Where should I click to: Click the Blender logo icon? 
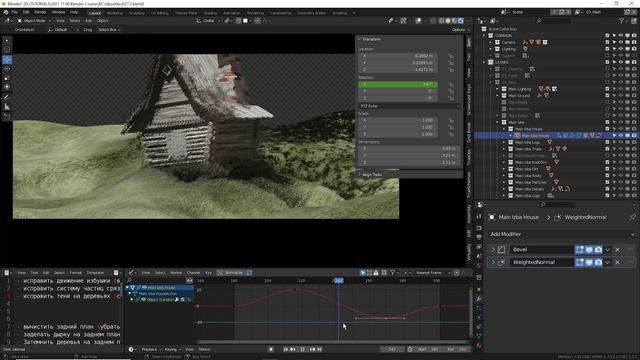click(6, 13)
